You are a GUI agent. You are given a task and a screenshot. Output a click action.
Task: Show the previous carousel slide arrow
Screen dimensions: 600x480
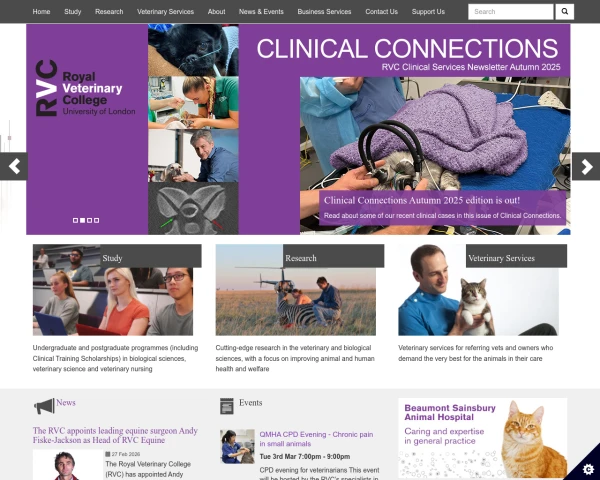coord(14,166)
